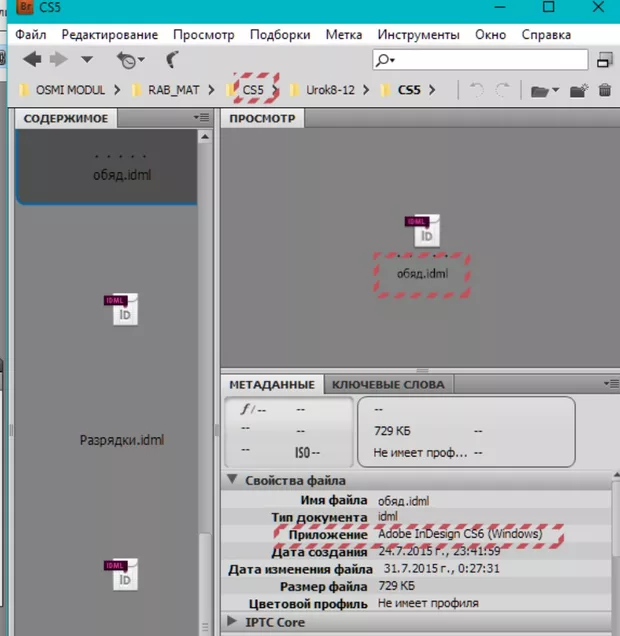The image size is (620, 636).
Task: Go back with the left arrow button
Action: (32, 60)
